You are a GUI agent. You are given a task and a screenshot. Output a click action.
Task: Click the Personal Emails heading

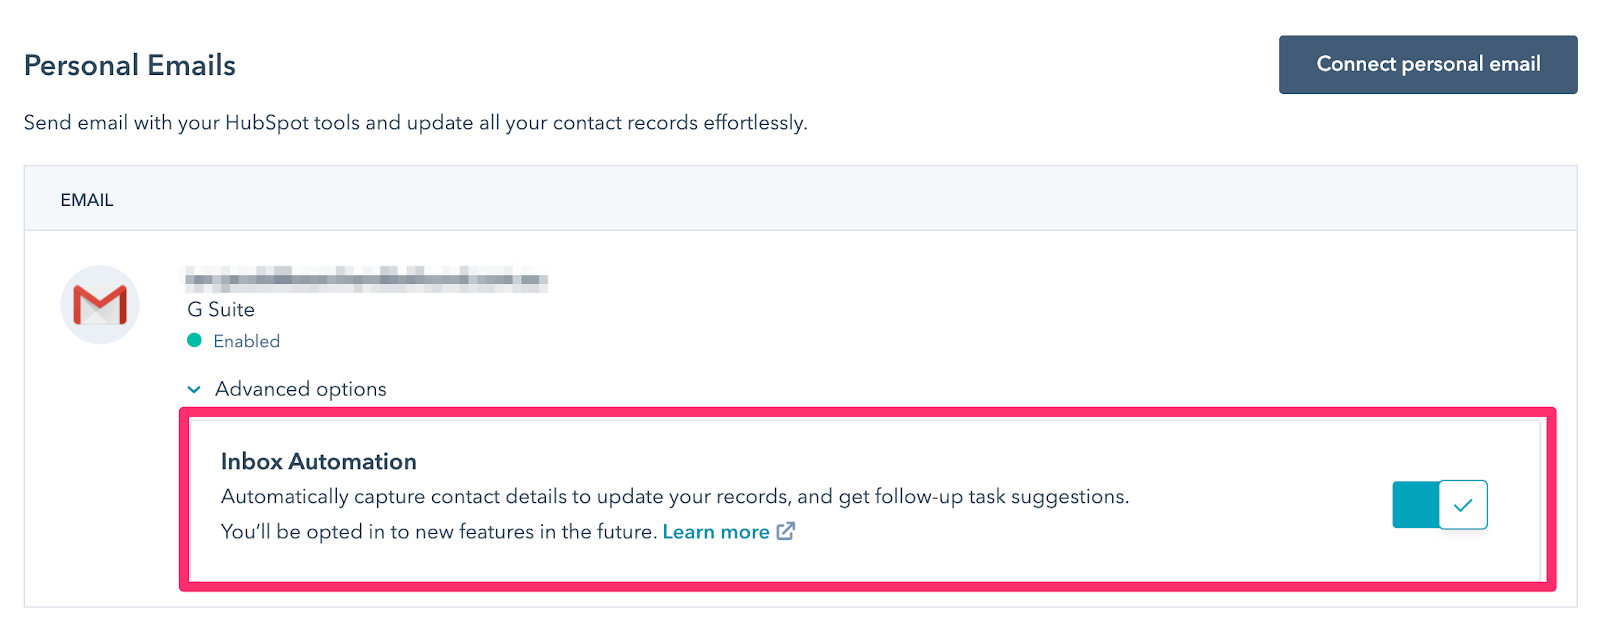(130, 66)
